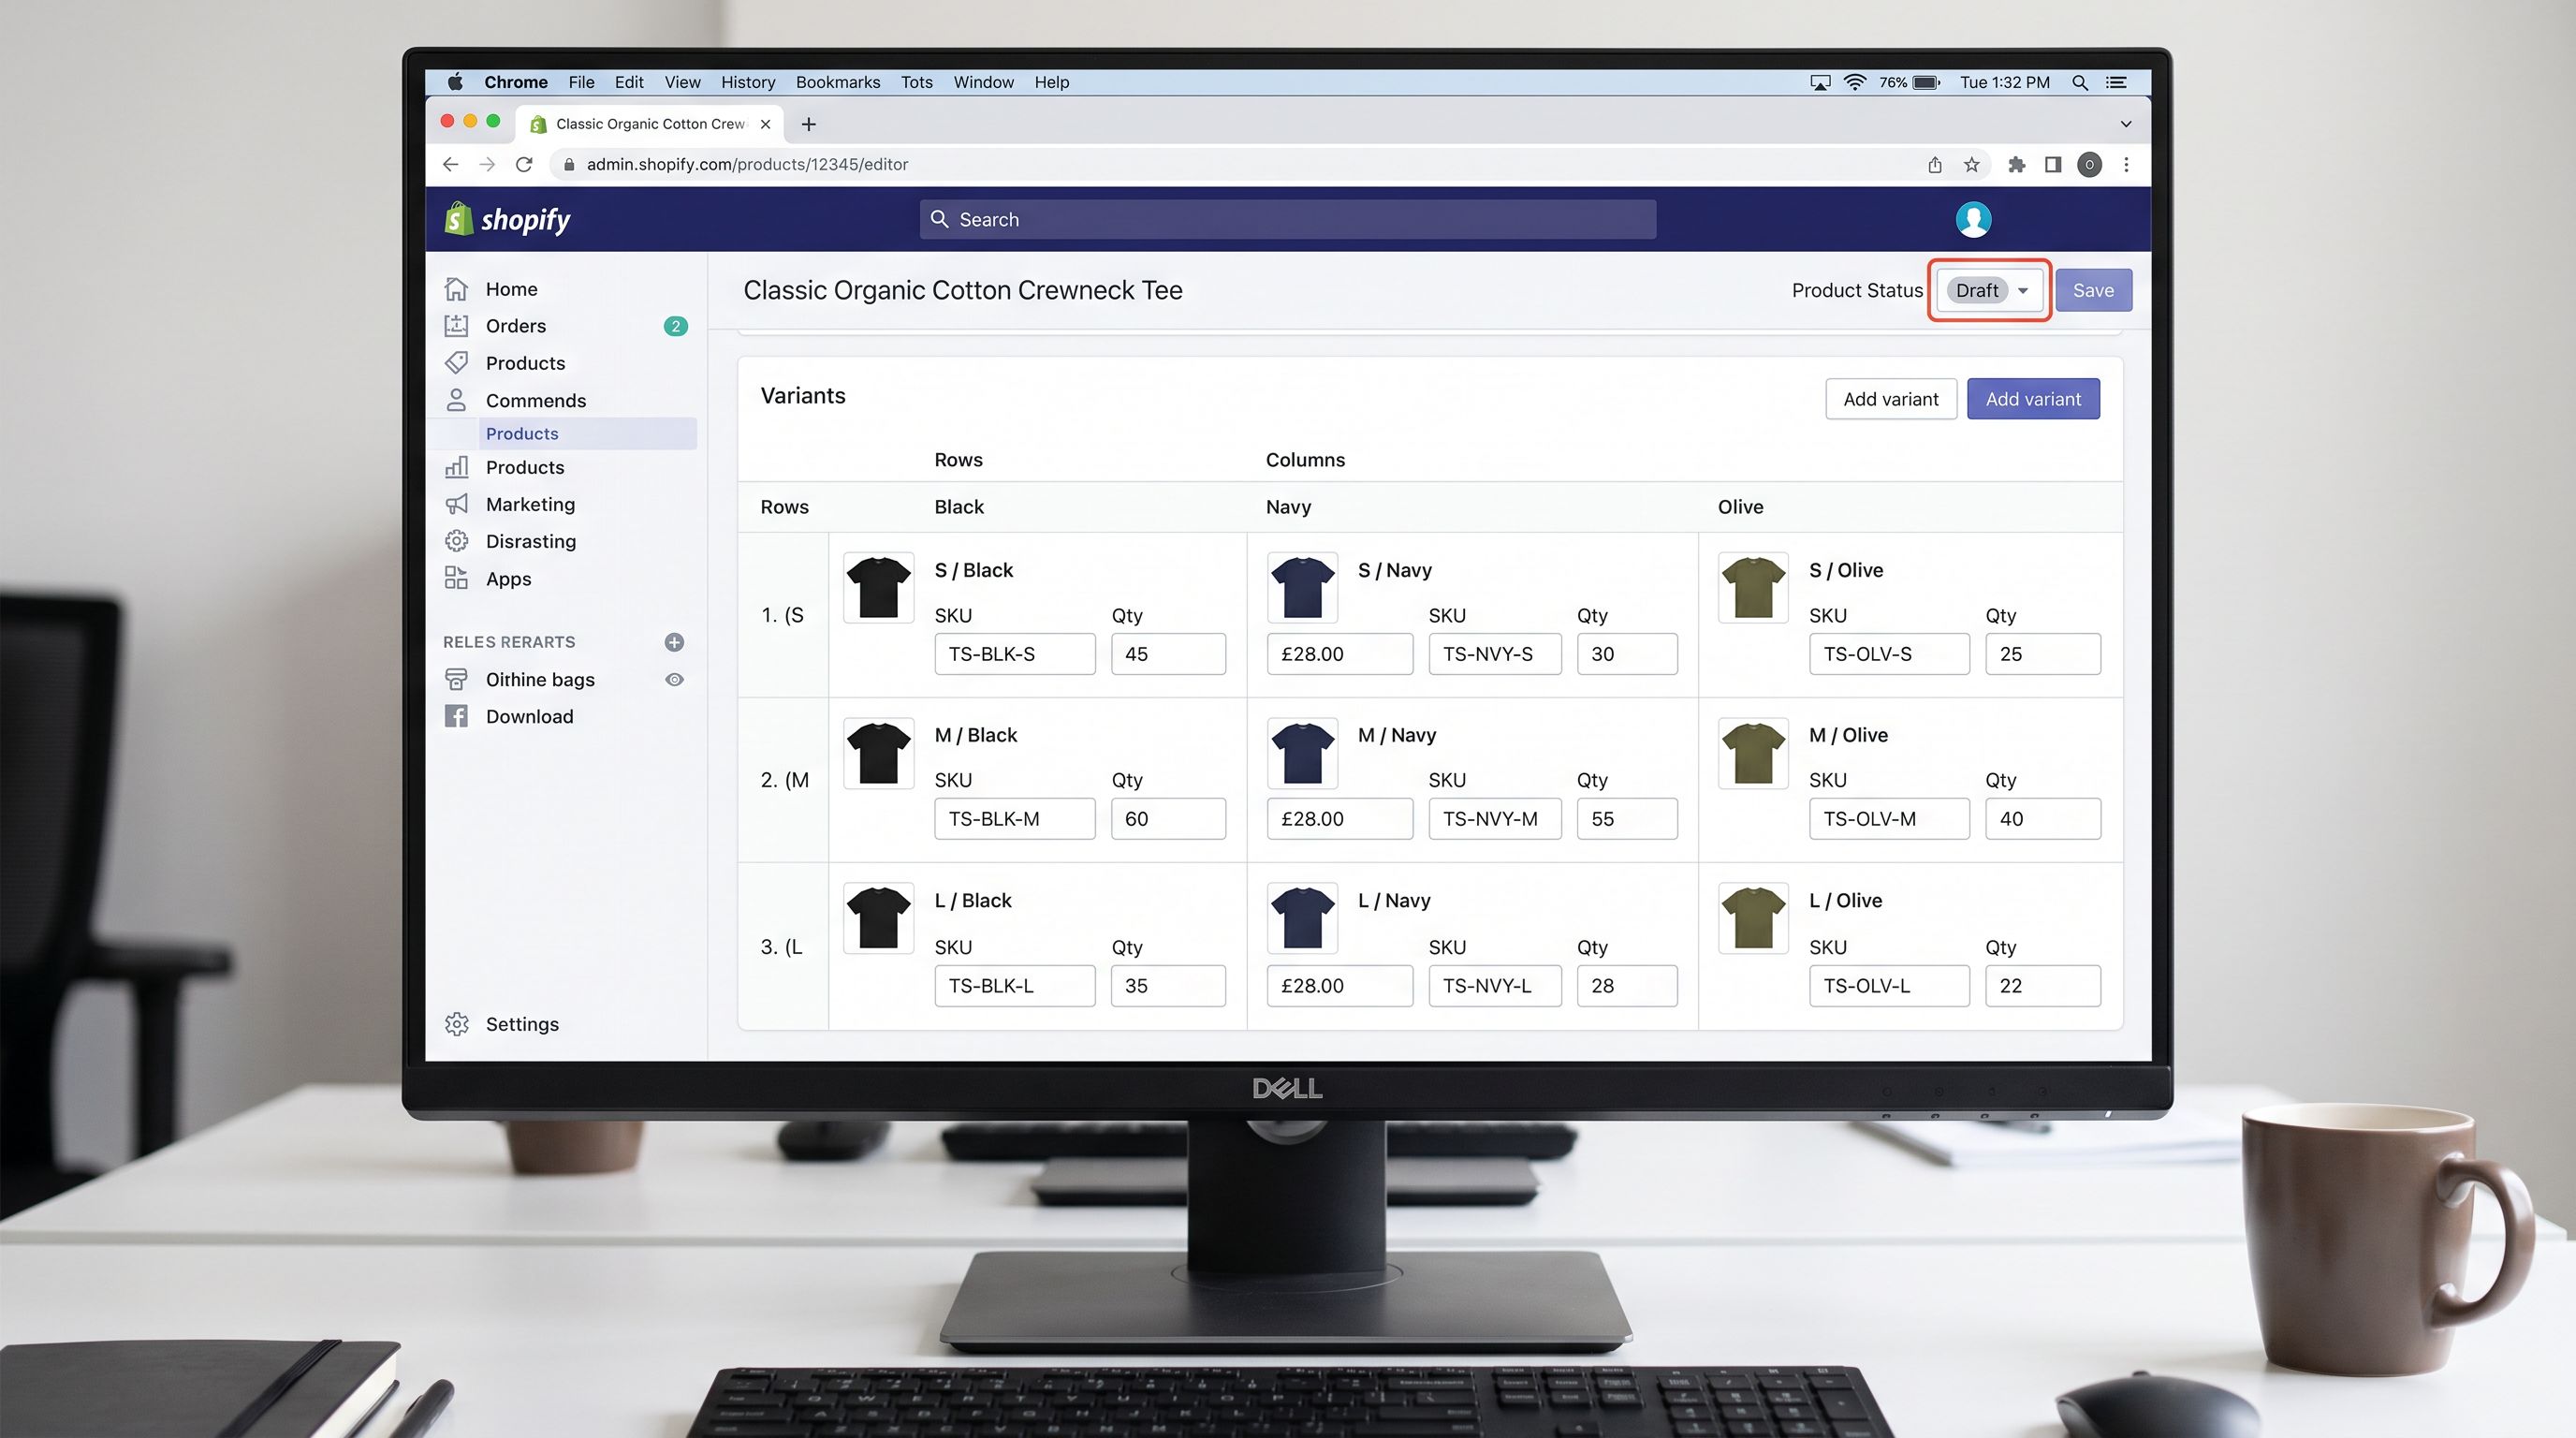Bookmark page with the star icon
2576x1438 pixels.
[1971, 164]
